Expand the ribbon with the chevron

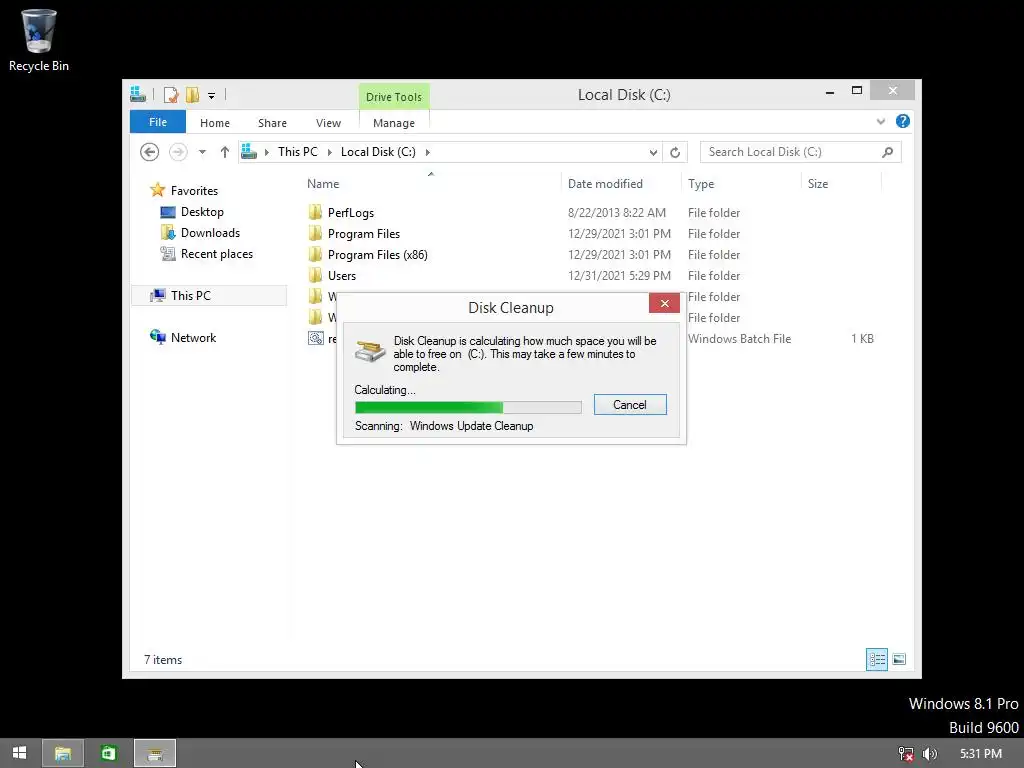click(x=880, y=121)
